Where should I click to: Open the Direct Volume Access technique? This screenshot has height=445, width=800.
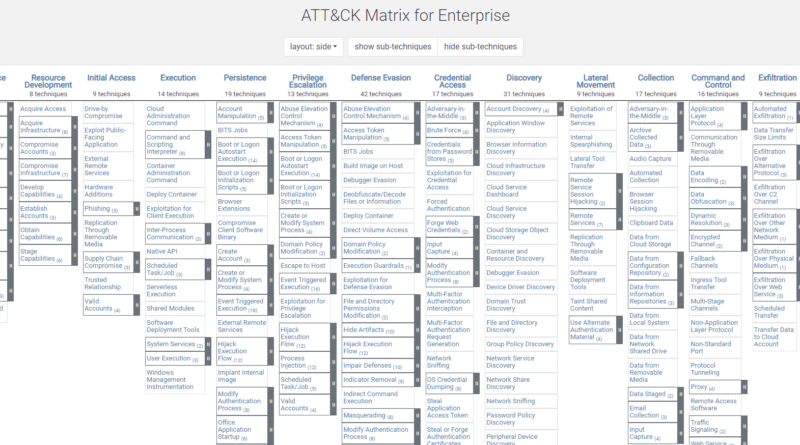click(378, 230)
